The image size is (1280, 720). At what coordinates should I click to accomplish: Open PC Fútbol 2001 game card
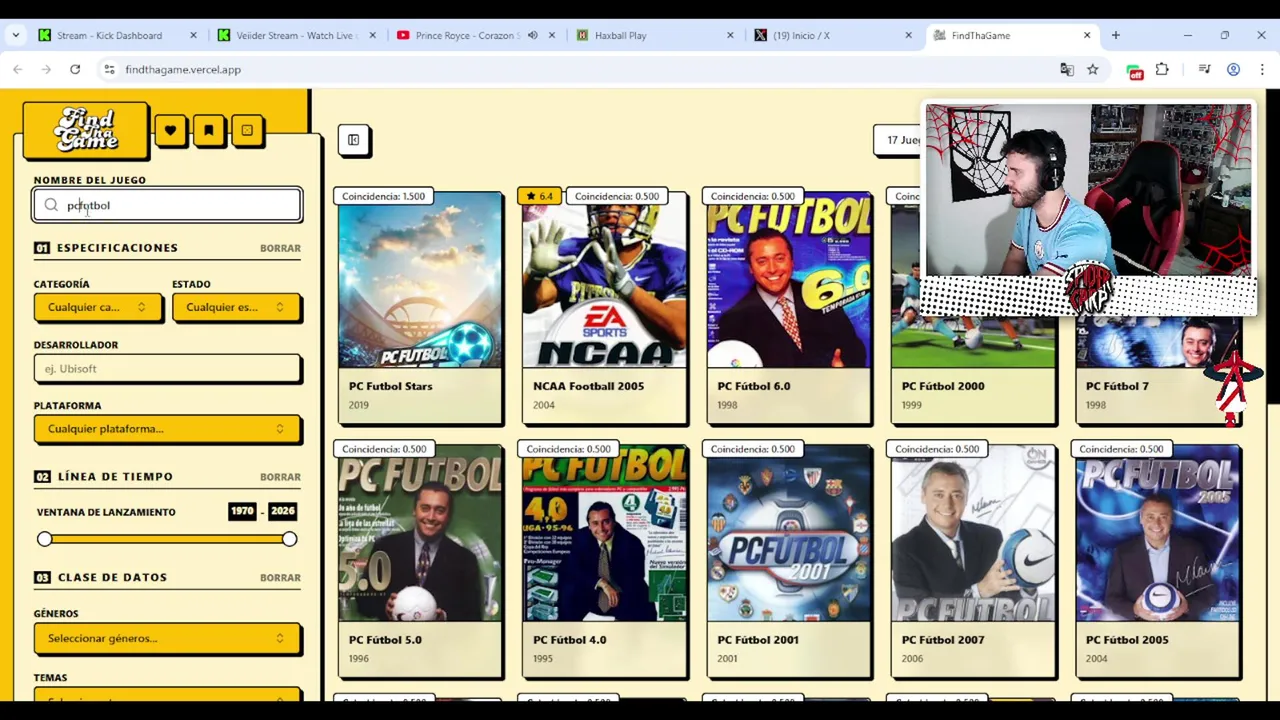[x=788, y=560]
